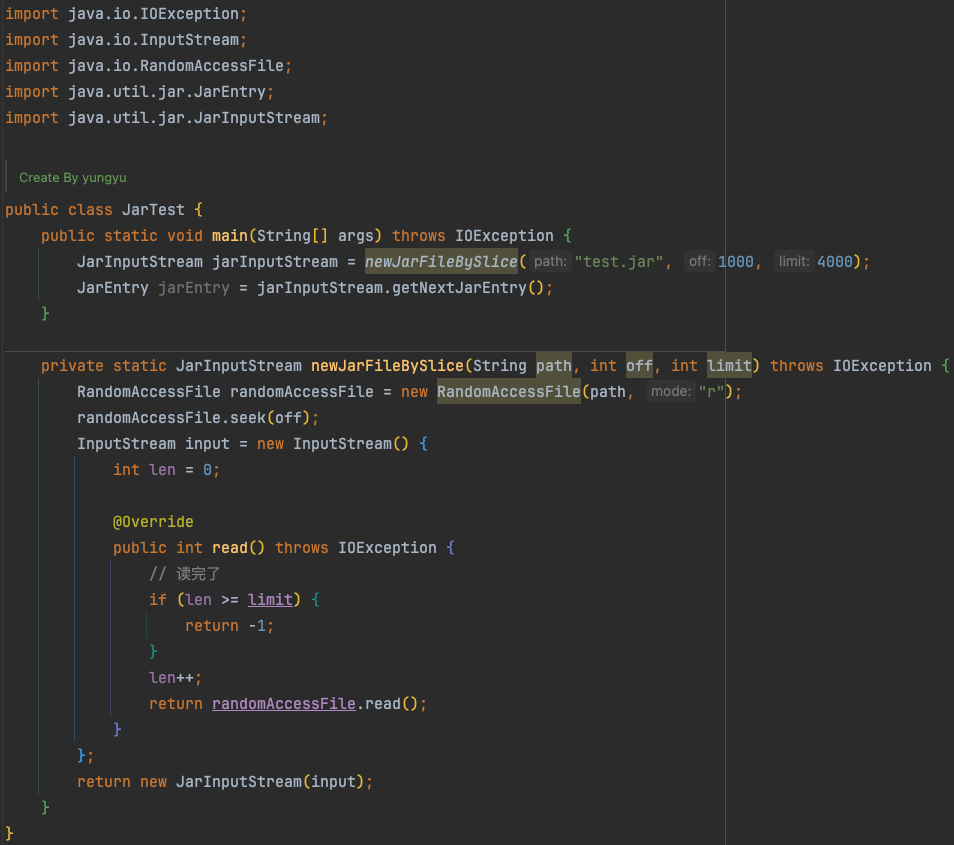Click the 'return new JarInputStream(input);' statement
The height and width of the screenshot is (845, 954).
[x=225, y=782]
